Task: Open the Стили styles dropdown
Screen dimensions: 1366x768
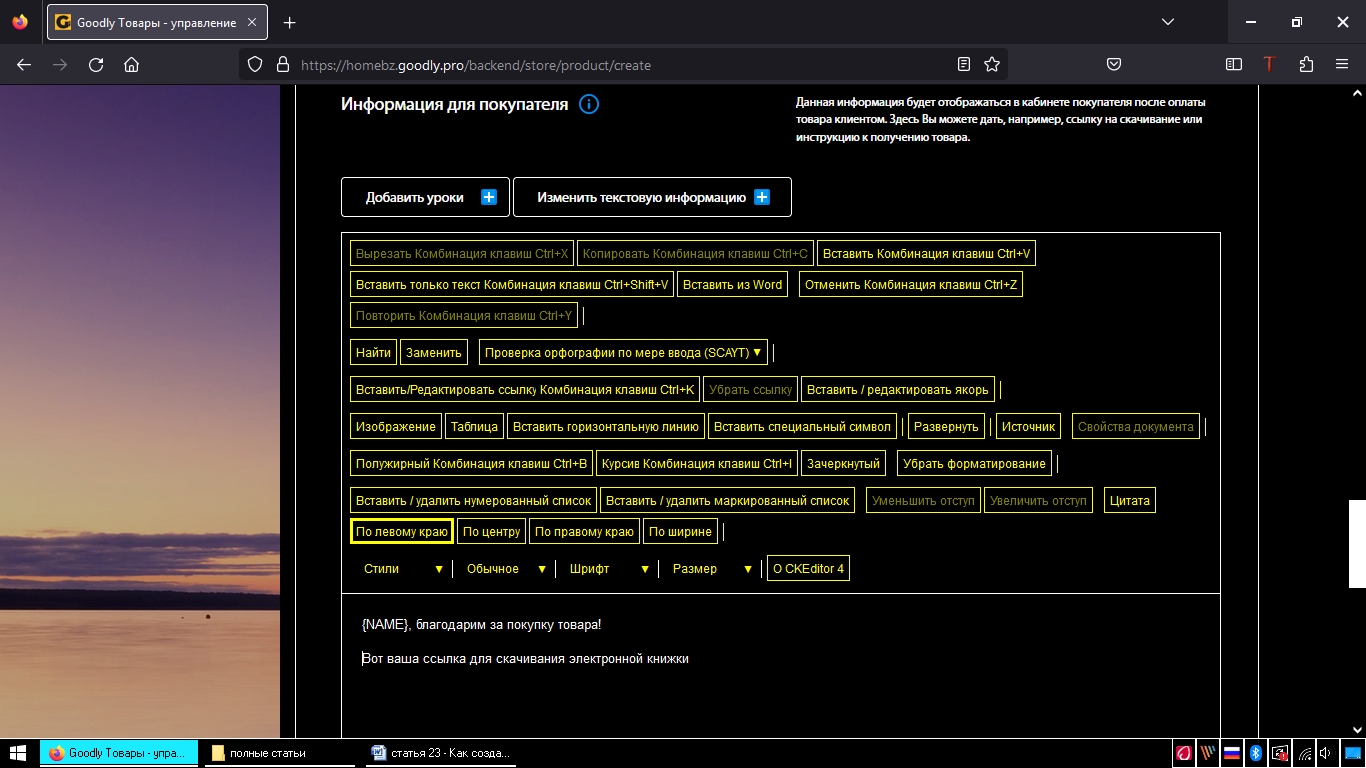Action: pos(403,569)
